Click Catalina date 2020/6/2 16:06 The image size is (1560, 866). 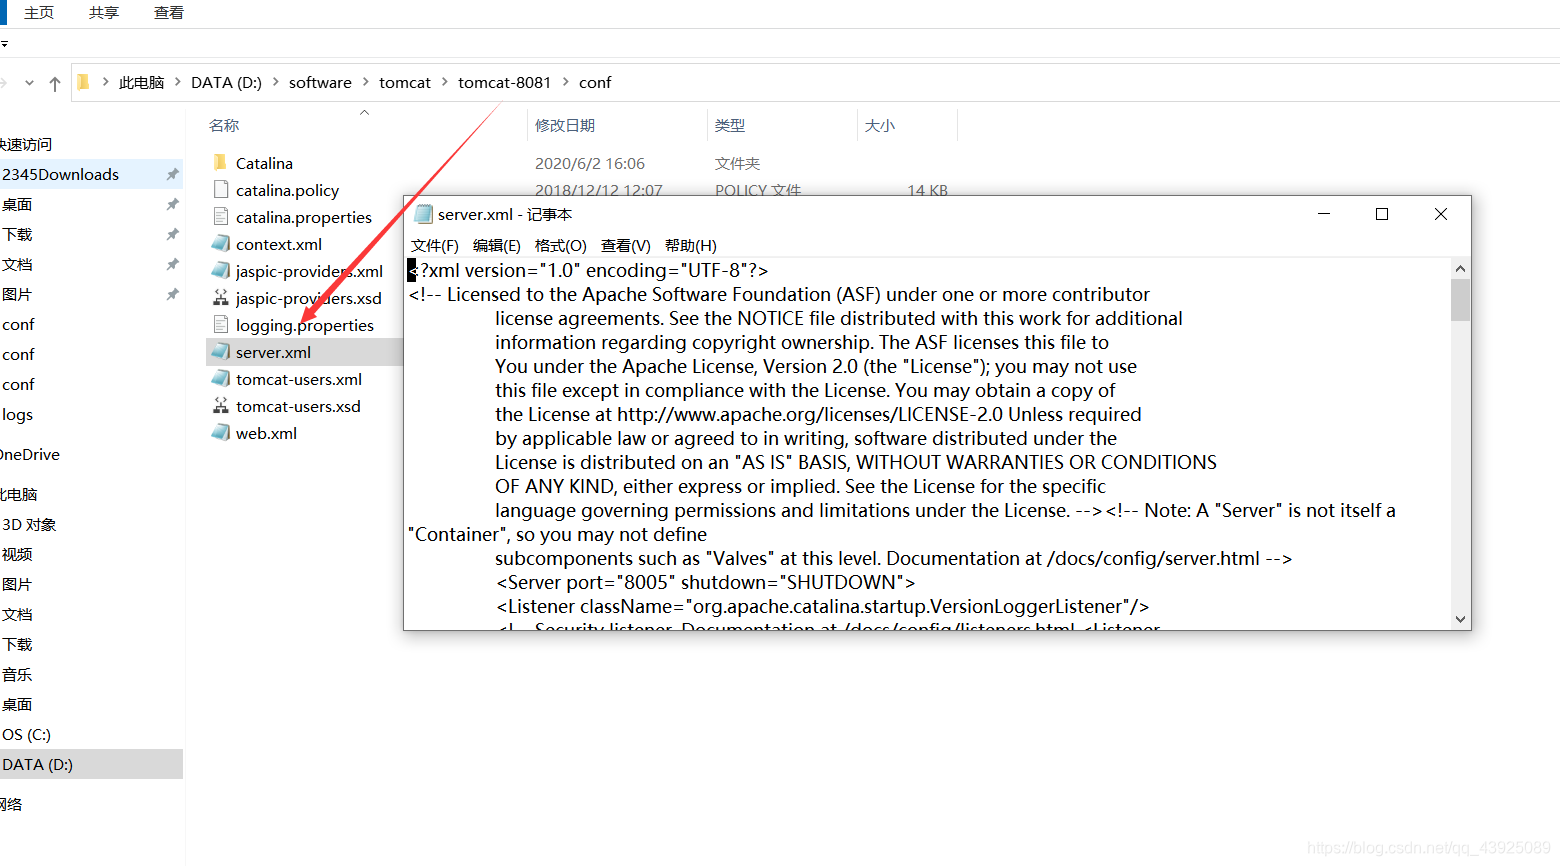pos(590,163)
